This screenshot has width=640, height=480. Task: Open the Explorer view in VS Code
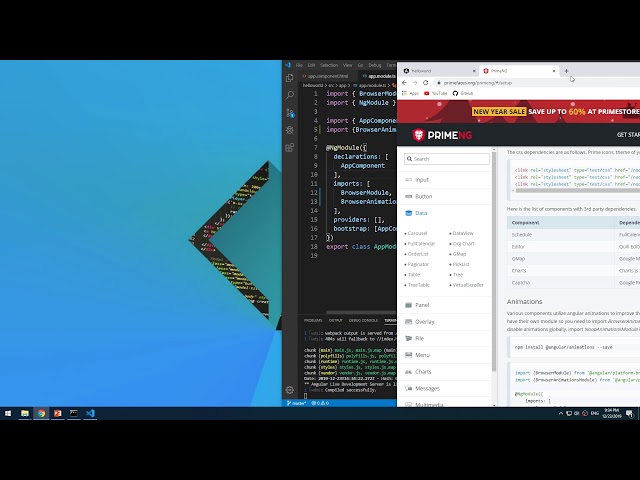point(290,78)
